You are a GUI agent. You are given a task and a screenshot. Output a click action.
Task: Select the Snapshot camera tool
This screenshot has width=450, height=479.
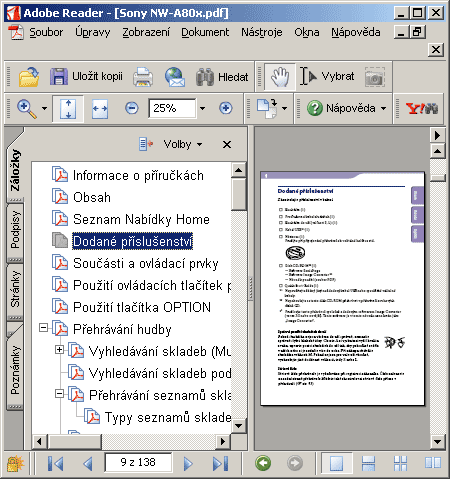click(x=375, y=77)
